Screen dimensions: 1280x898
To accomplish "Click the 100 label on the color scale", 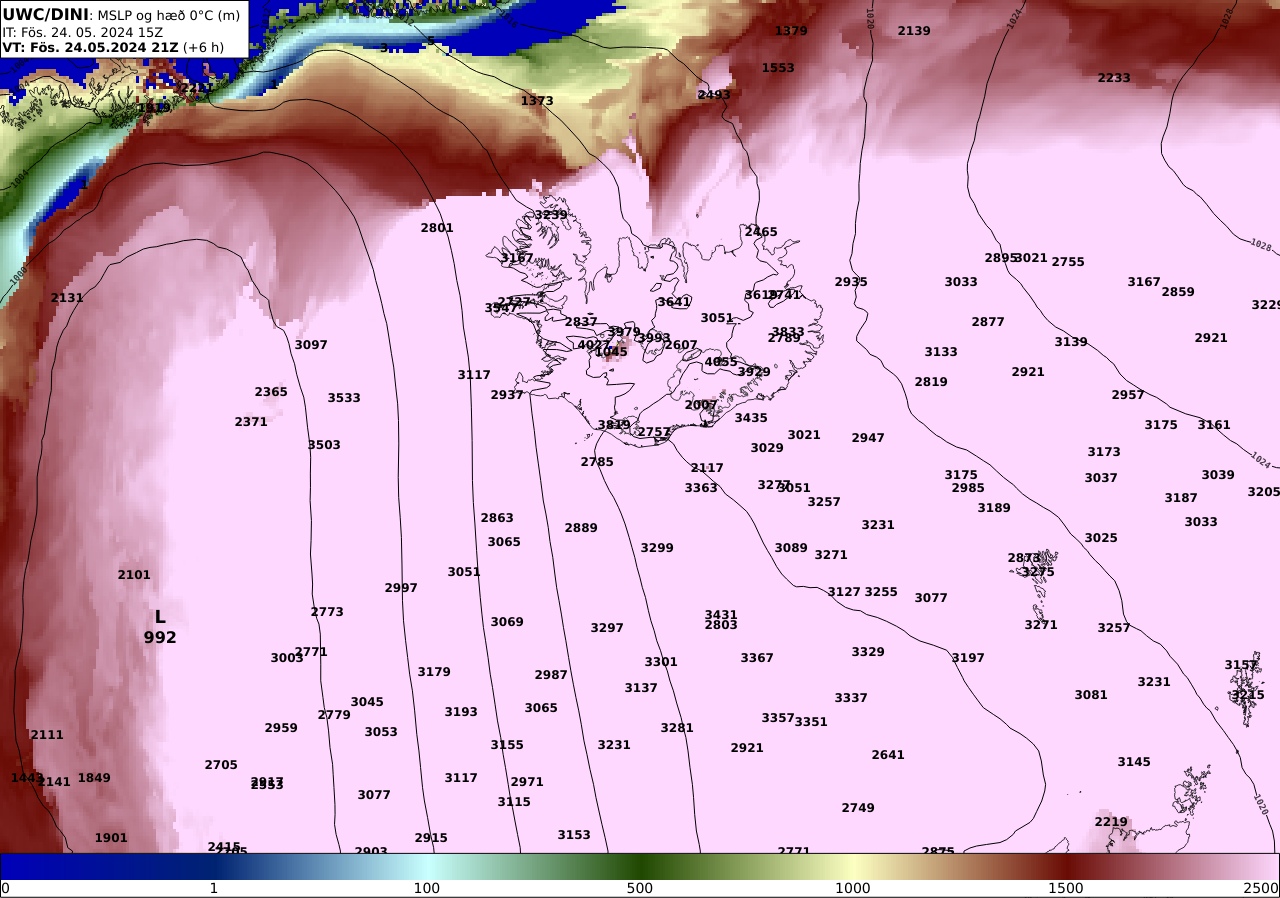I will tap(427, 888).
